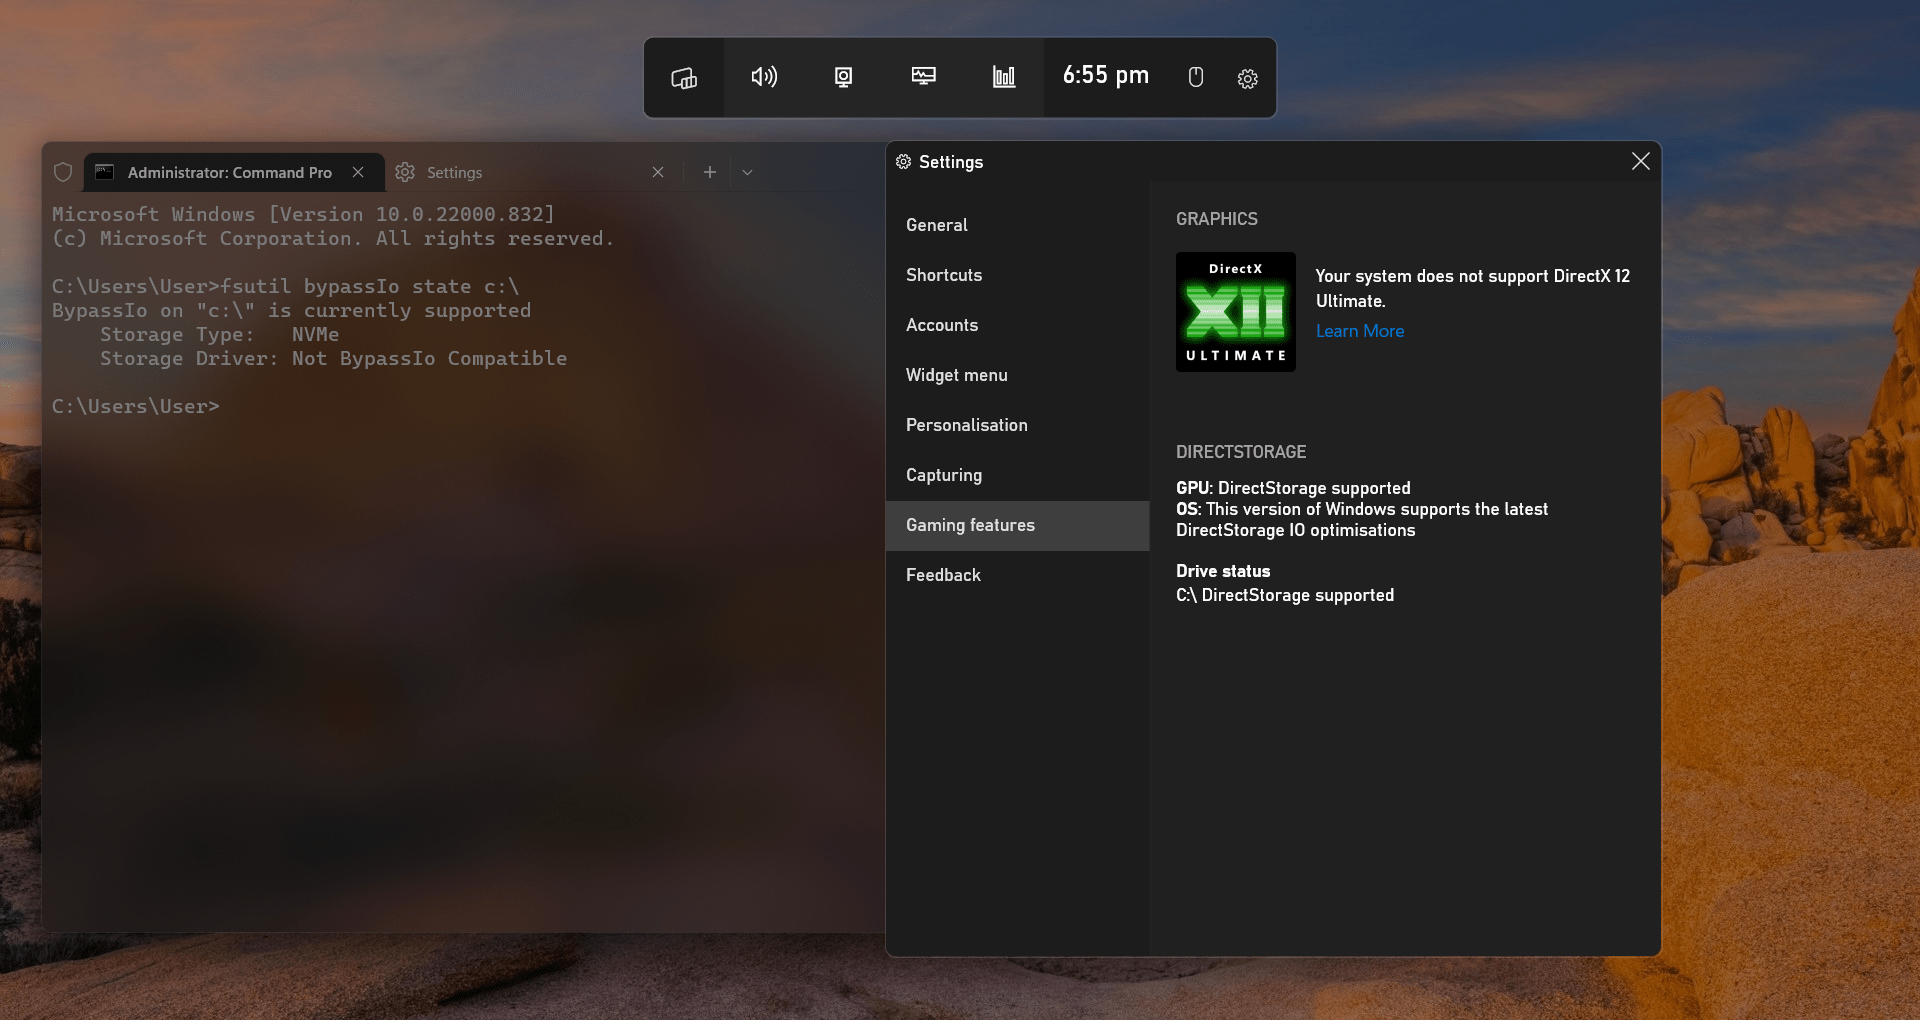Click the 'GPU: DirectStorage supported' line

(x=1293, y=488)
